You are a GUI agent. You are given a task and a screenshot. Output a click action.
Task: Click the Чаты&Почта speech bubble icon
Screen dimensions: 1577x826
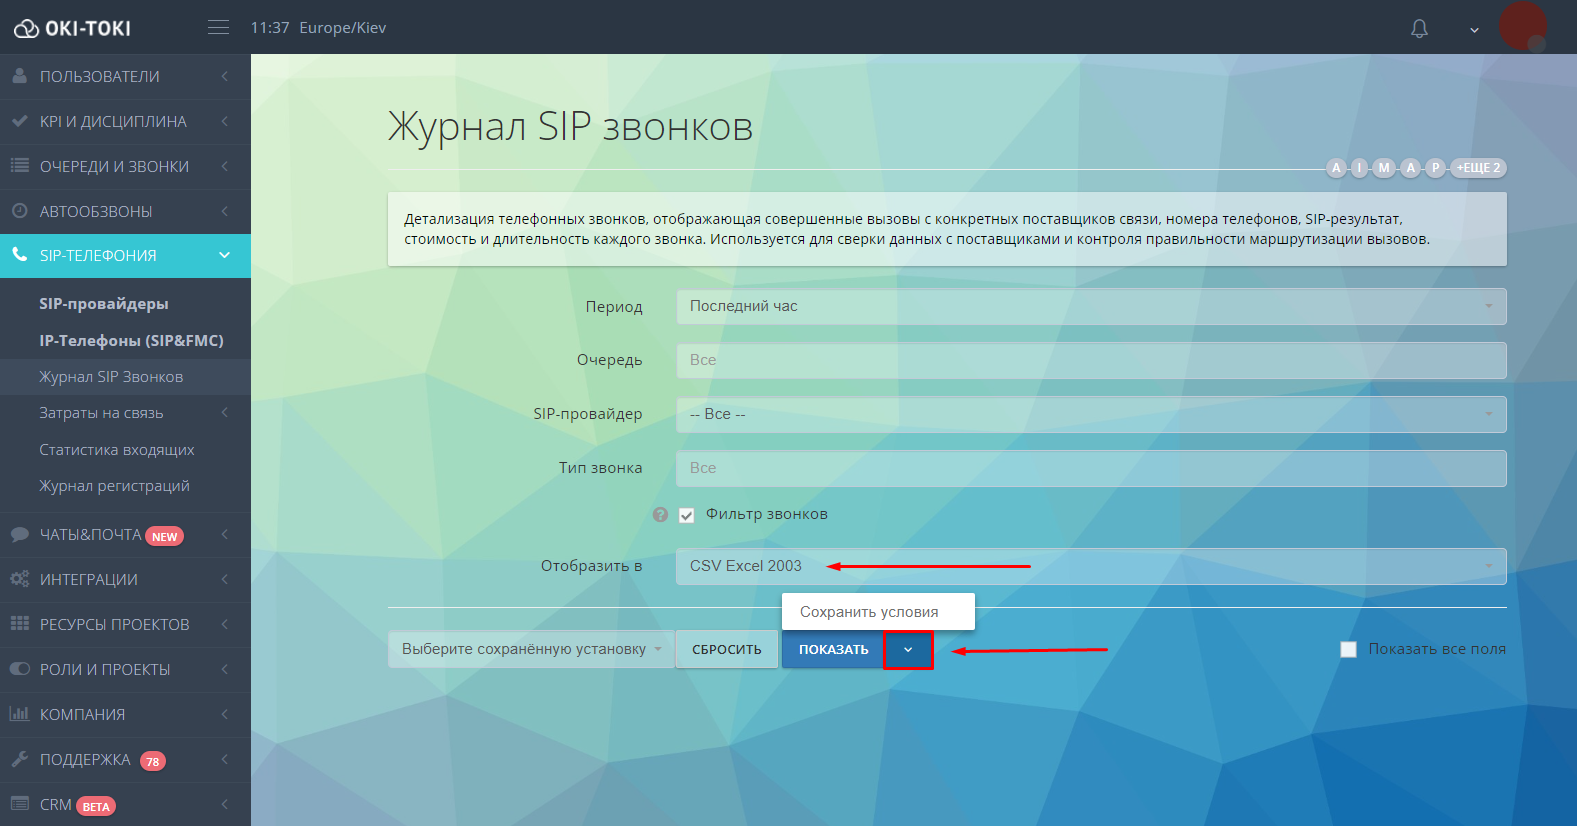(x=19, y=534)
